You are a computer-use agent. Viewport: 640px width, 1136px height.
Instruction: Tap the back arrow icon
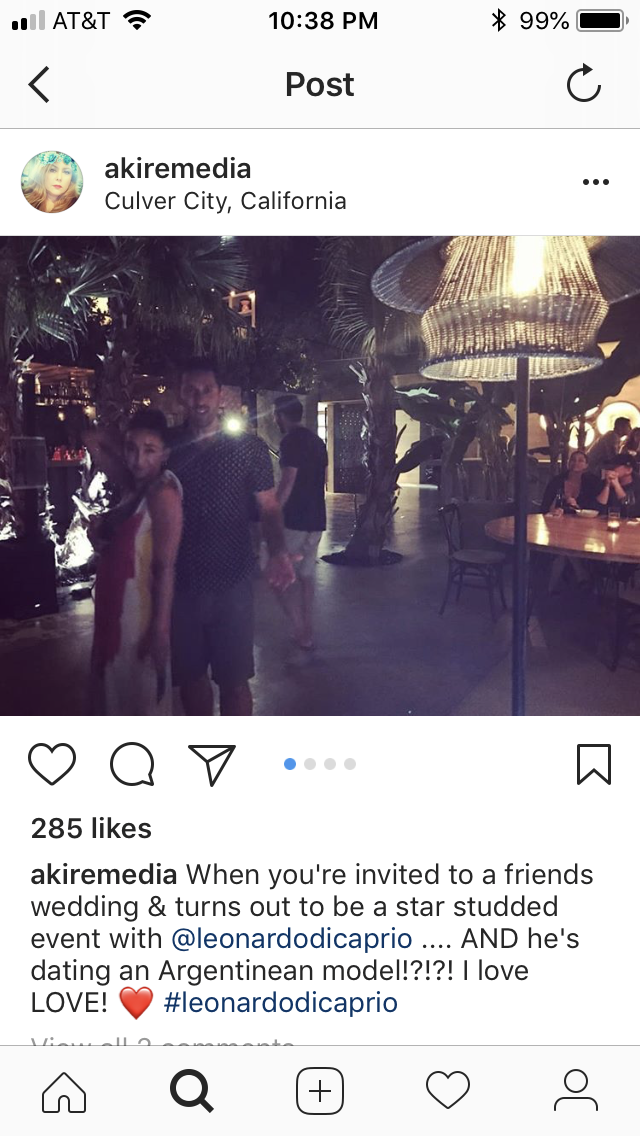click(39, 85)
